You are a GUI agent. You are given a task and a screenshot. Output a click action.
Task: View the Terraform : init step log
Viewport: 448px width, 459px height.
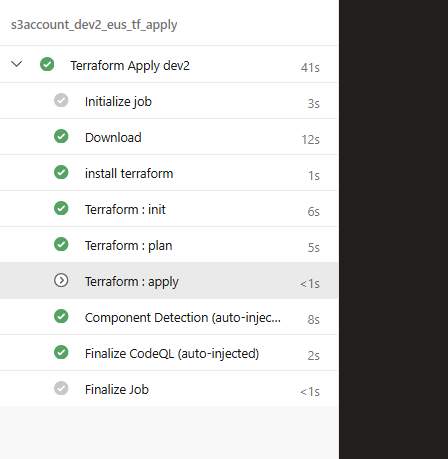(x=169, y=209)
